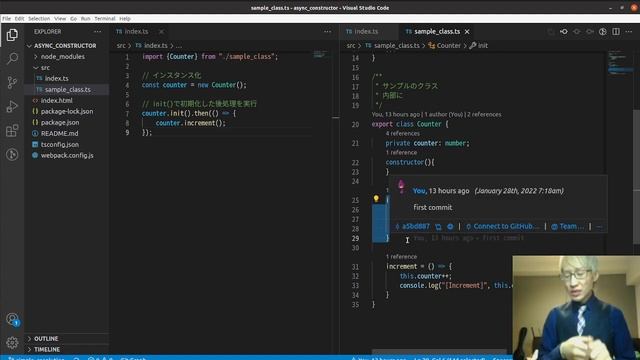Switch to left group index.ts tab
The image size is (640, 360).
(136, 31)
